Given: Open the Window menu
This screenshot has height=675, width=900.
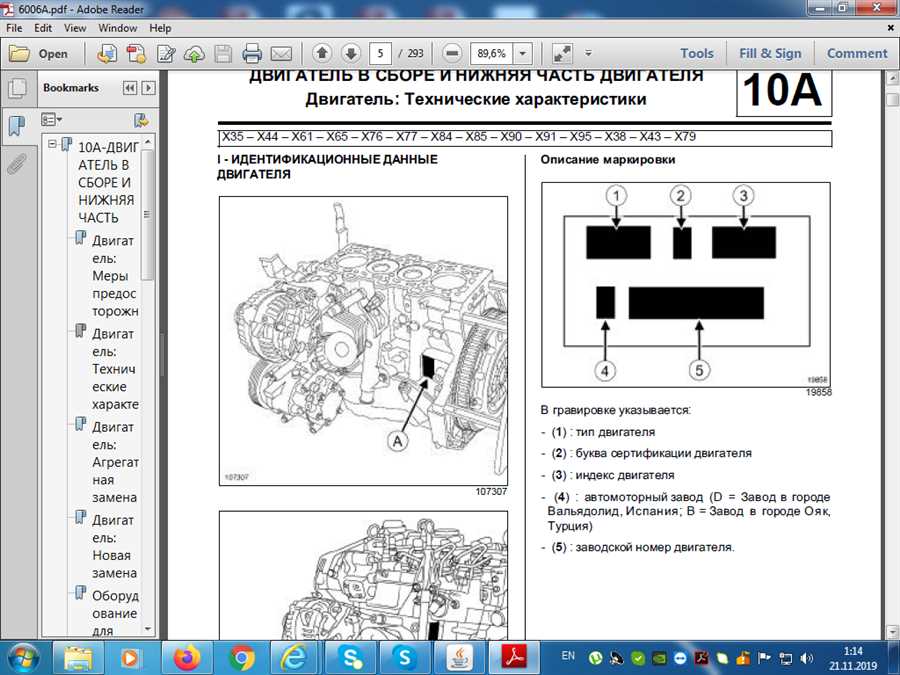Looking at the screenshot, I should (118, 29).
